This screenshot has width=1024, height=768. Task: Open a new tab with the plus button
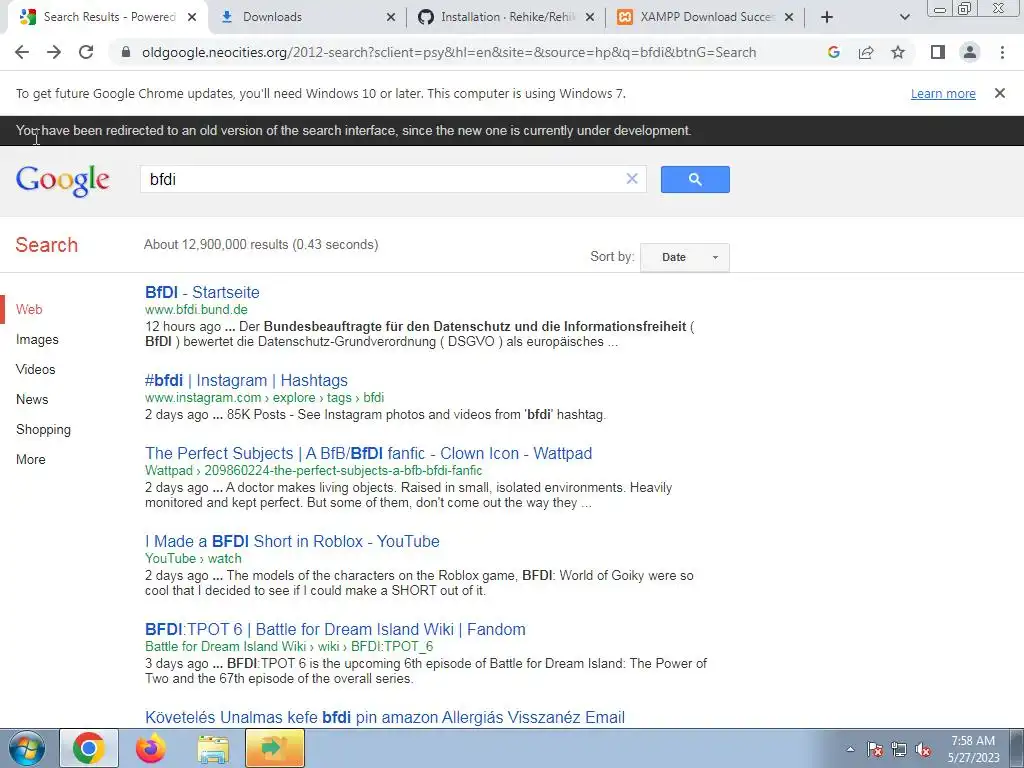point(827,17)
